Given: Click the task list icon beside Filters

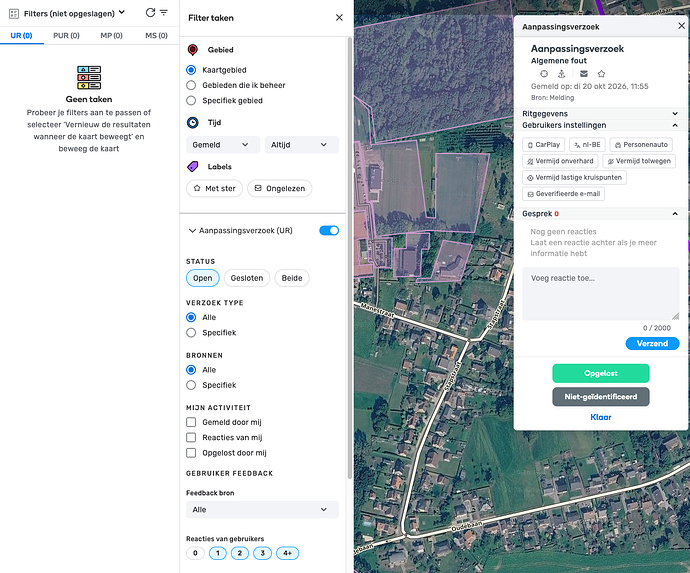Looking at the screenshot, I should (x=14, y=14).
